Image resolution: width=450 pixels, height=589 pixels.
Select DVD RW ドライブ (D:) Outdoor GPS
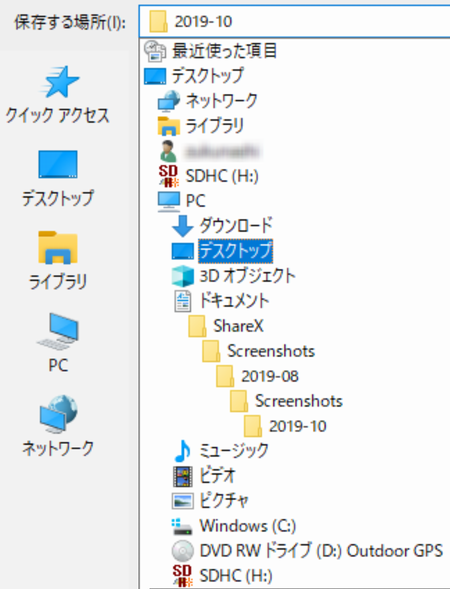(x=307, y=551)
